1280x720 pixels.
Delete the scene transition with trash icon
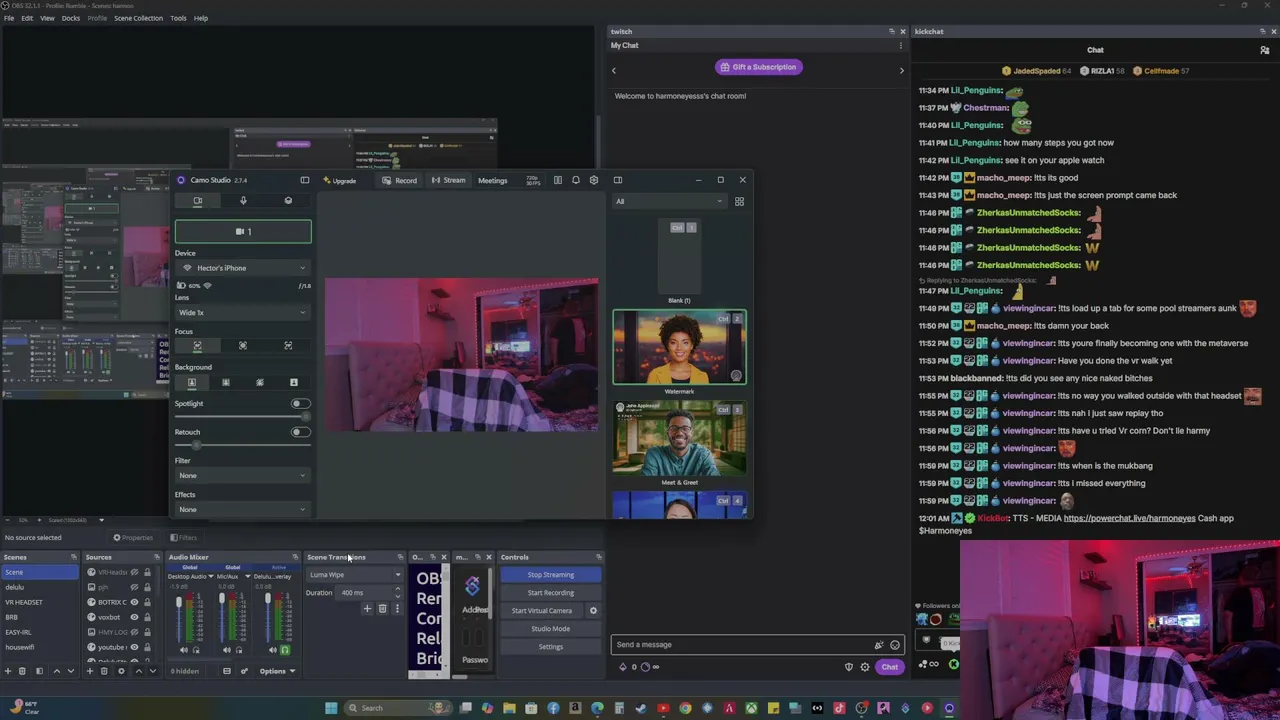tap(382, 609)
